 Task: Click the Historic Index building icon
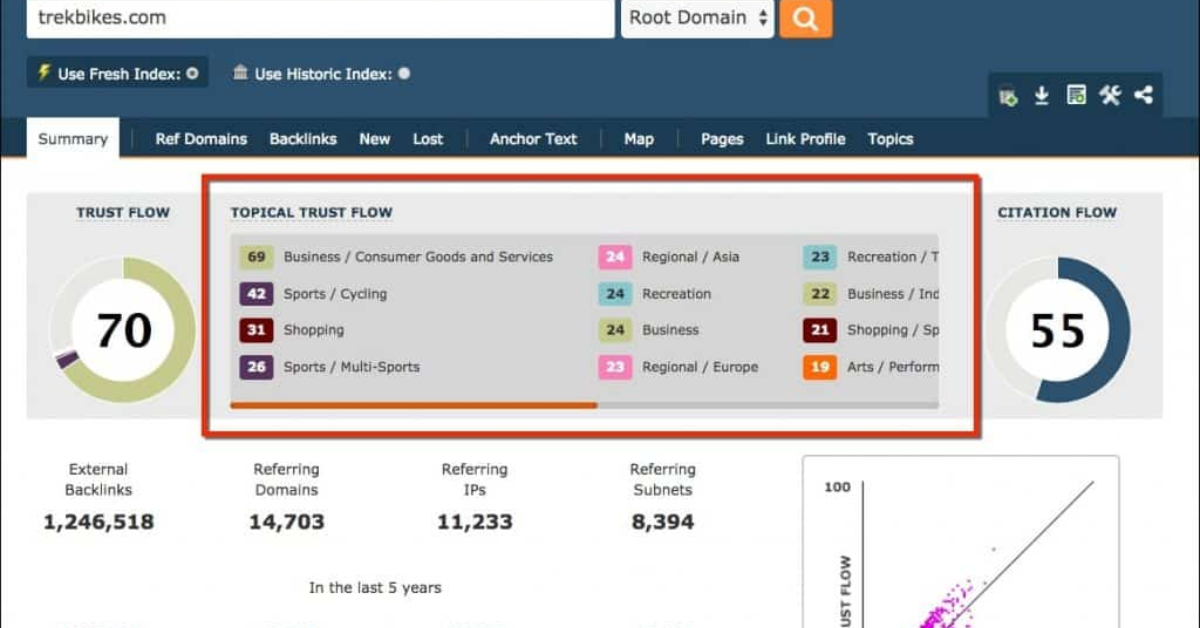coord(240,73)
